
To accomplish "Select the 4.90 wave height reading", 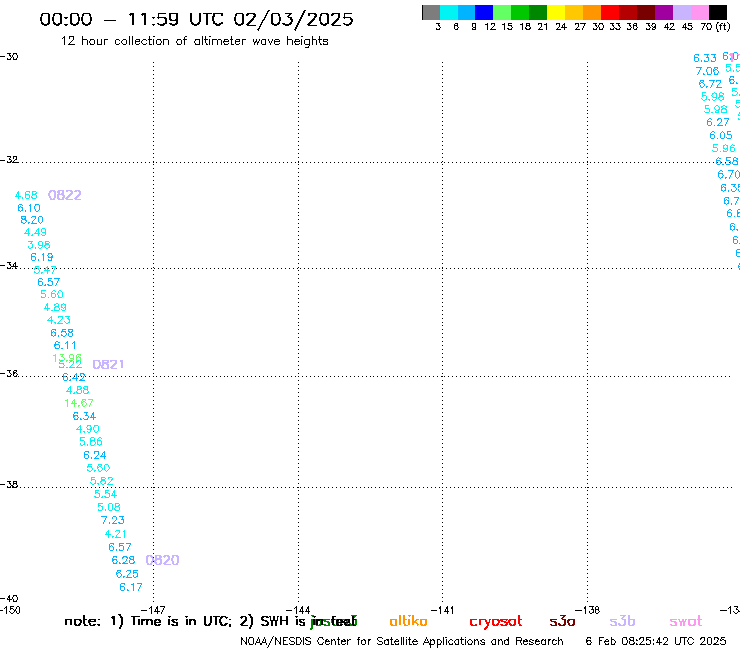I will [88, 429].
